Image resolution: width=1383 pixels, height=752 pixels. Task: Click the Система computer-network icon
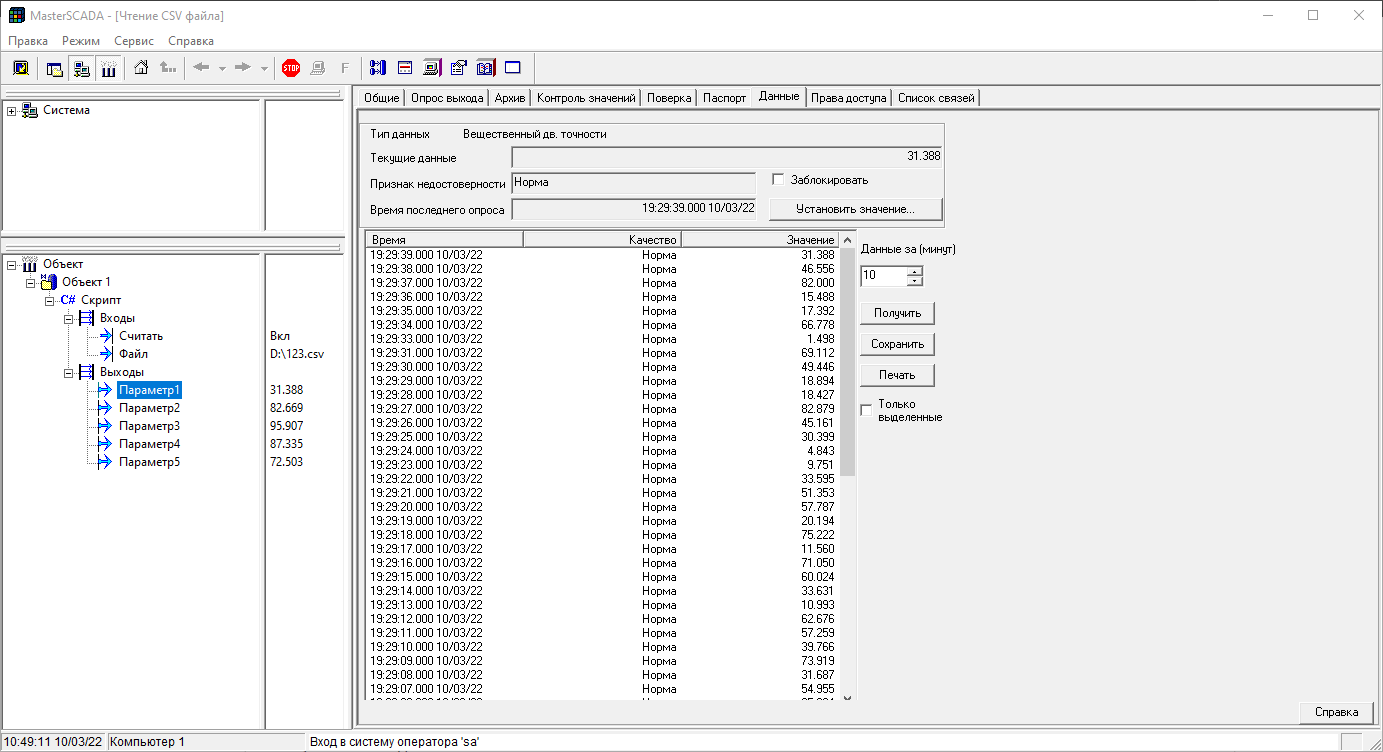(x=30, y=110)
